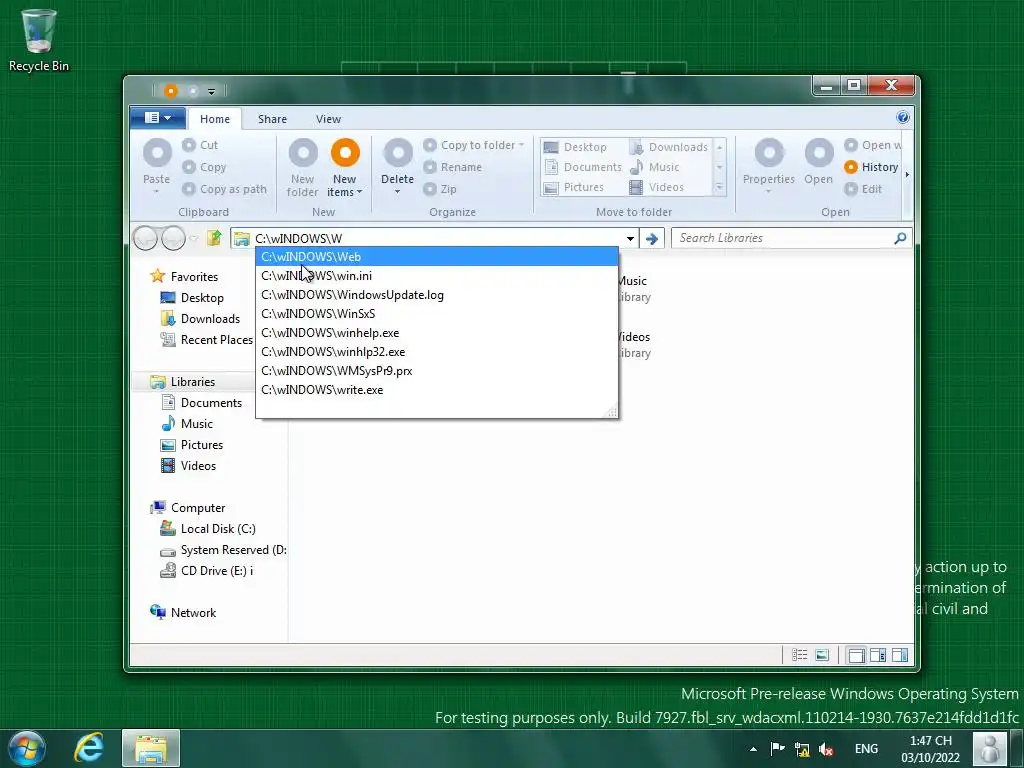
Task: Expand the ribbon overflow arrow on right
Action: click(x=906, y=174)
